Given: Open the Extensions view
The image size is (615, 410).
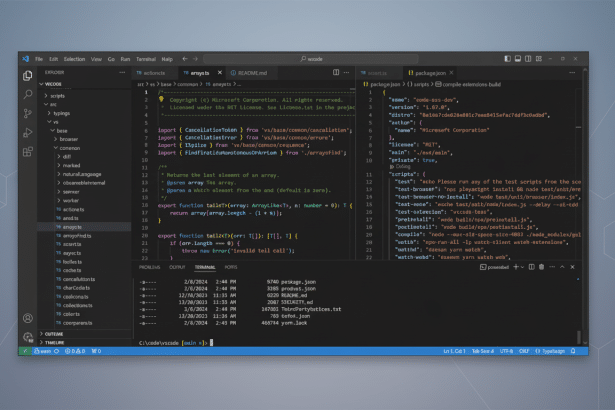Looking at the screenshot, I should pos(27,151).
